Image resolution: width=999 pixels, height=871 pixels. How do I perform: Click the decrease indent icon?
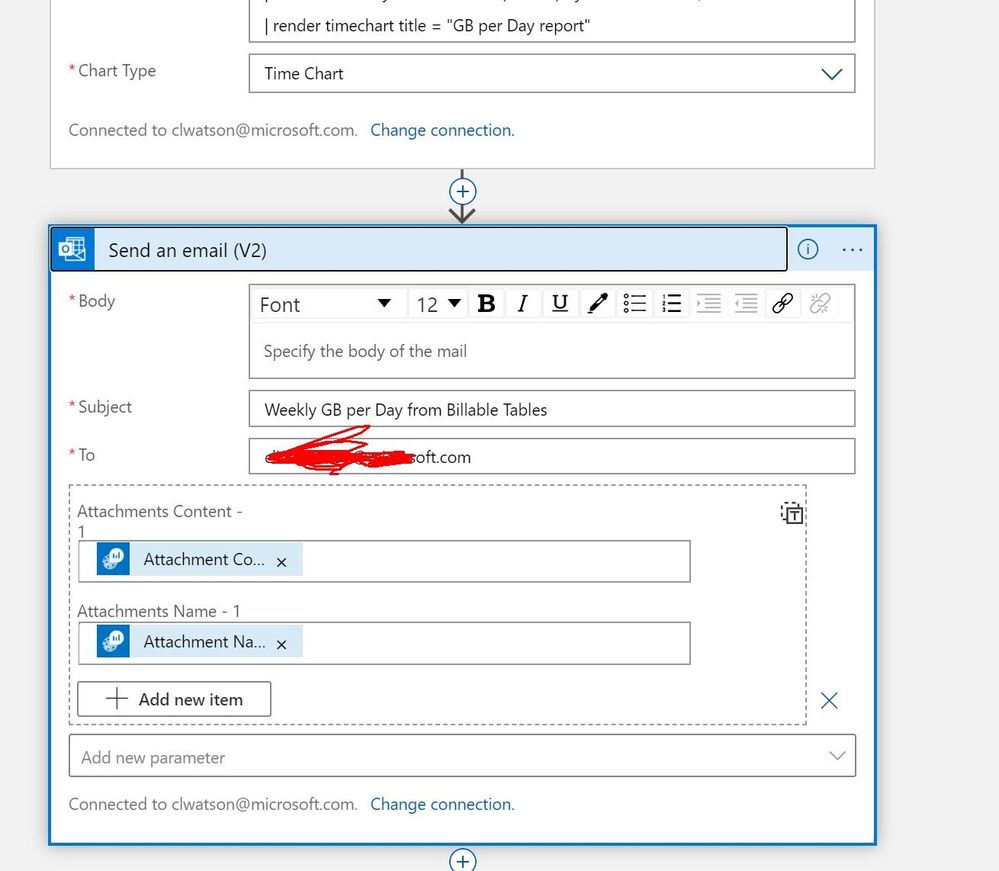pos(745,304)
